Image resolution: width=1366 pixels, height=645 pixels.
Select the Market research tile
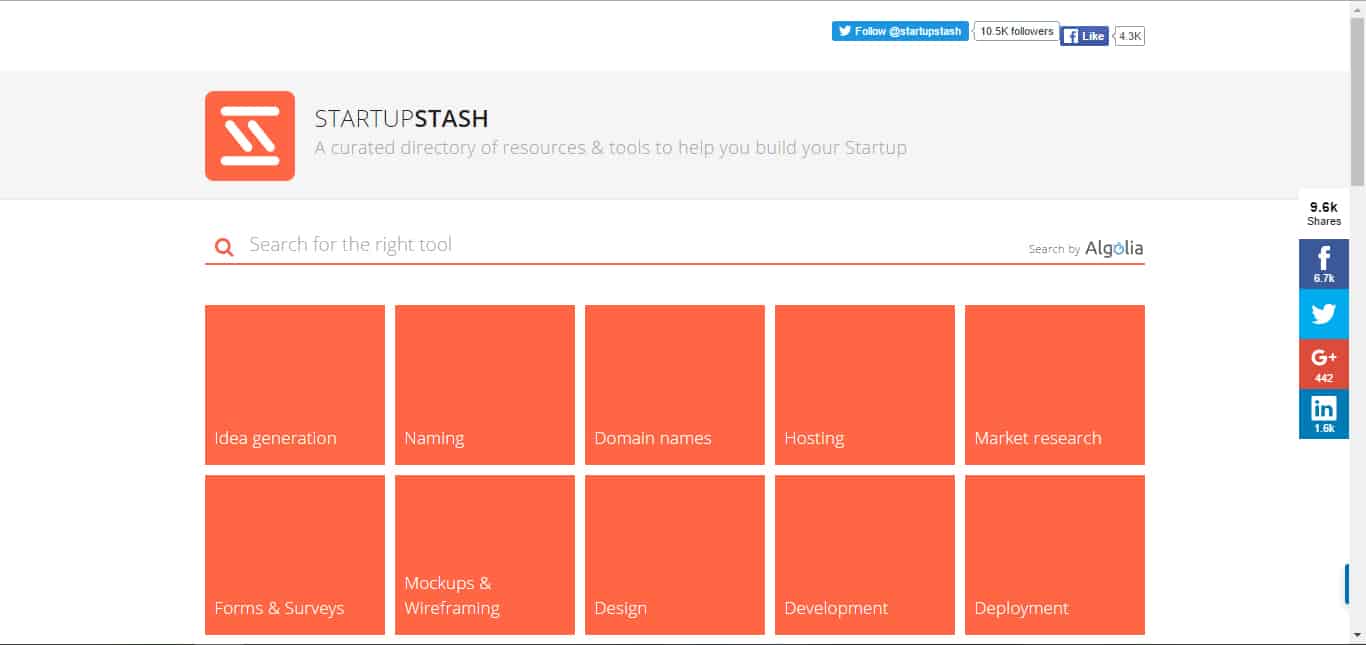click(1054, 385)
